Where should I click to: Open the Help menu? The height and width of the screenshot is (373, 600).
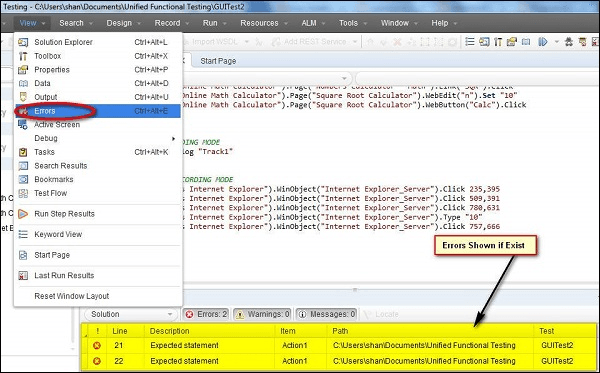pos(444,23)
